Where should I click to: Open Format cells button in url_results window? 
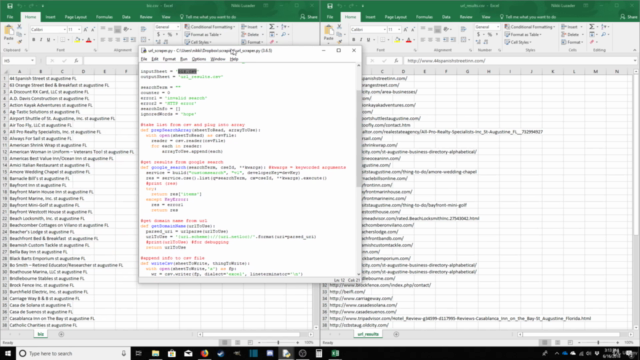[x=572, y=42]
